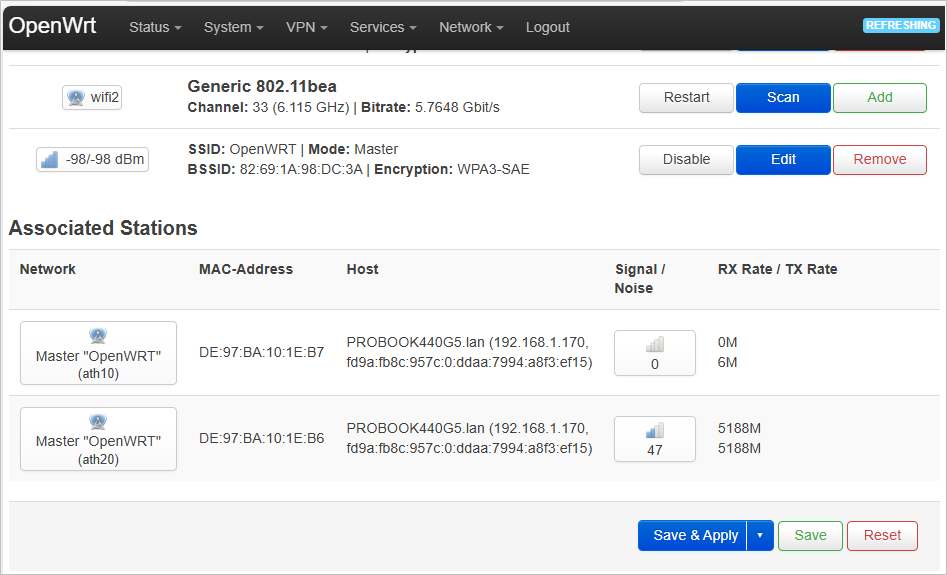Open the System menu
The height and width of the screenshot is (575, 947).
(x=233, y=27)
